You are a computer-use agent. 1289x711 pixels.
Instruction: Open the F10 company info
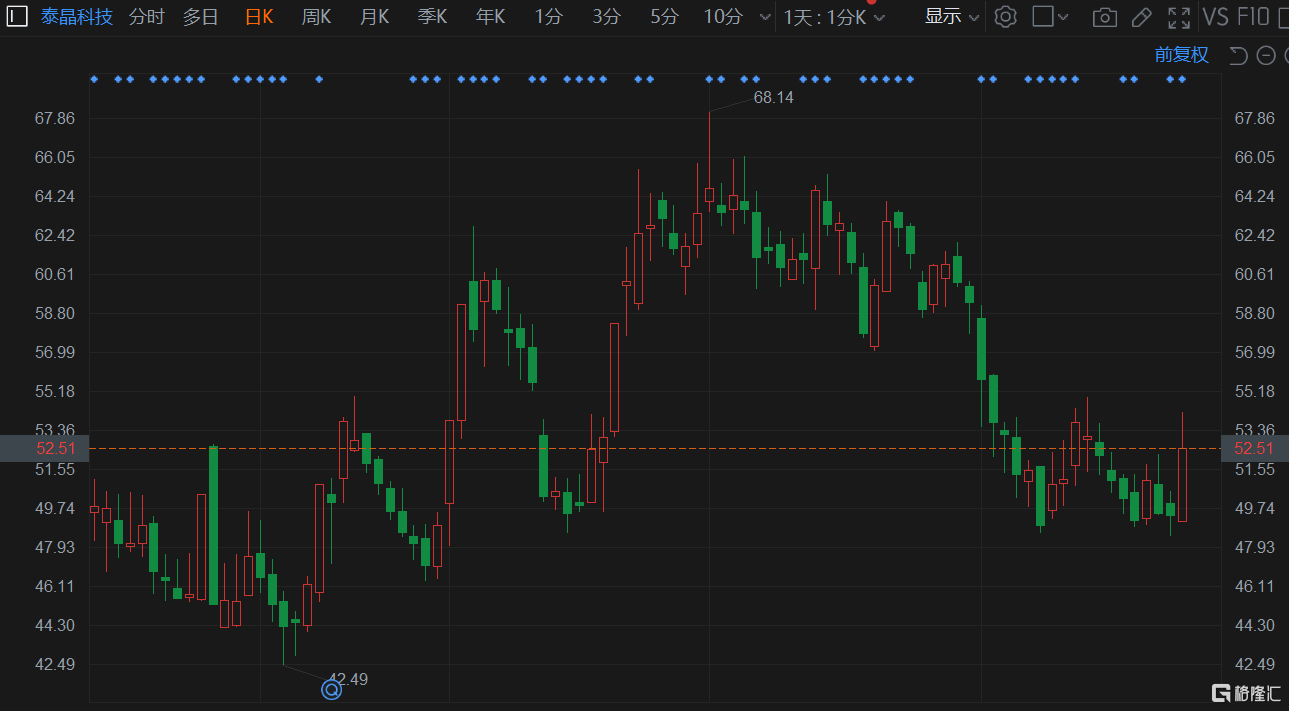click(x=1253, y=17)
